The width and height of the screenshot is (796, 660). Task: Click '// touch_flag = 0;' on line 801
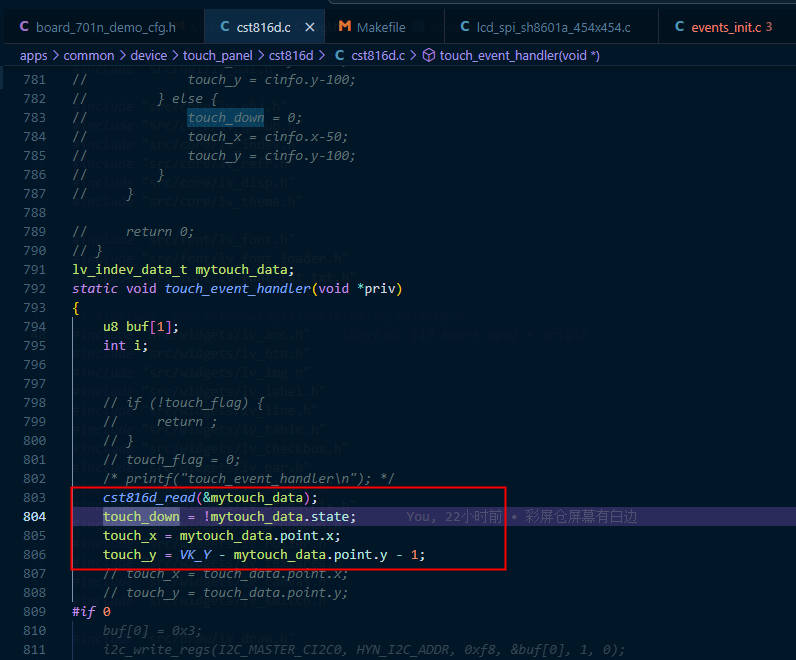[x=171, y=460]
